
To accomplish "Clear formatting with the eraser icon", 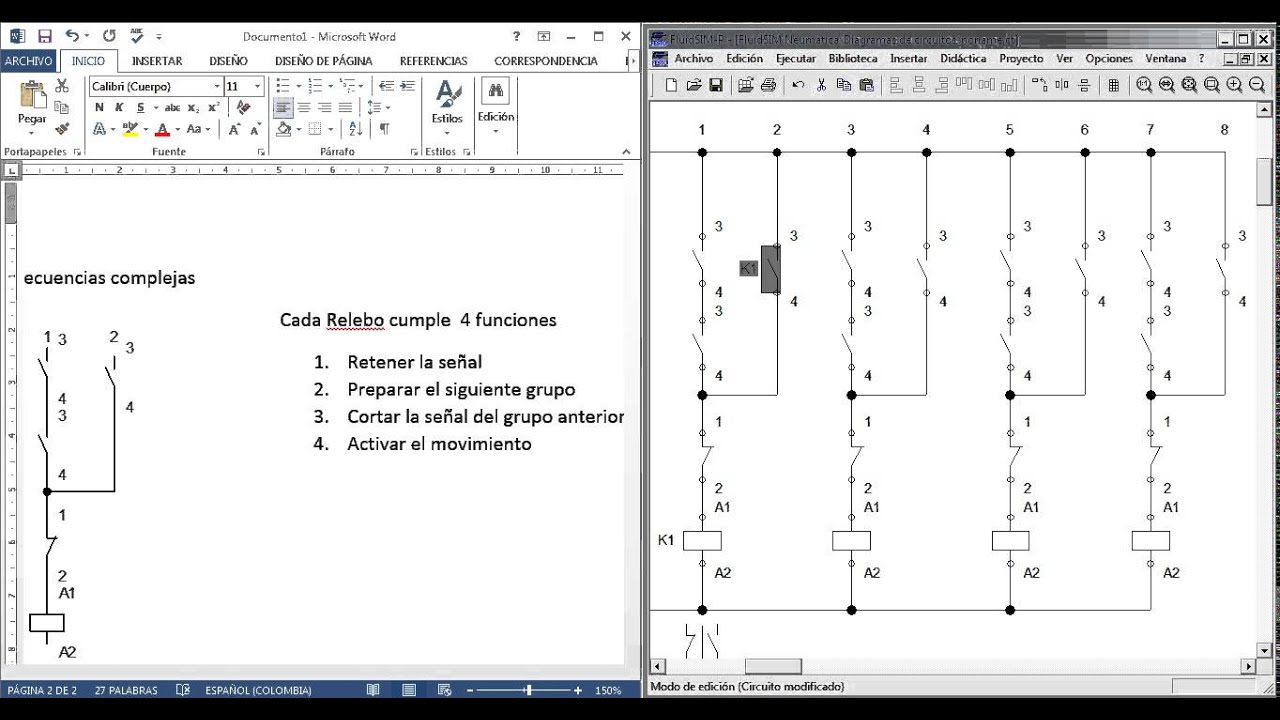I will [x=244, y=107].
